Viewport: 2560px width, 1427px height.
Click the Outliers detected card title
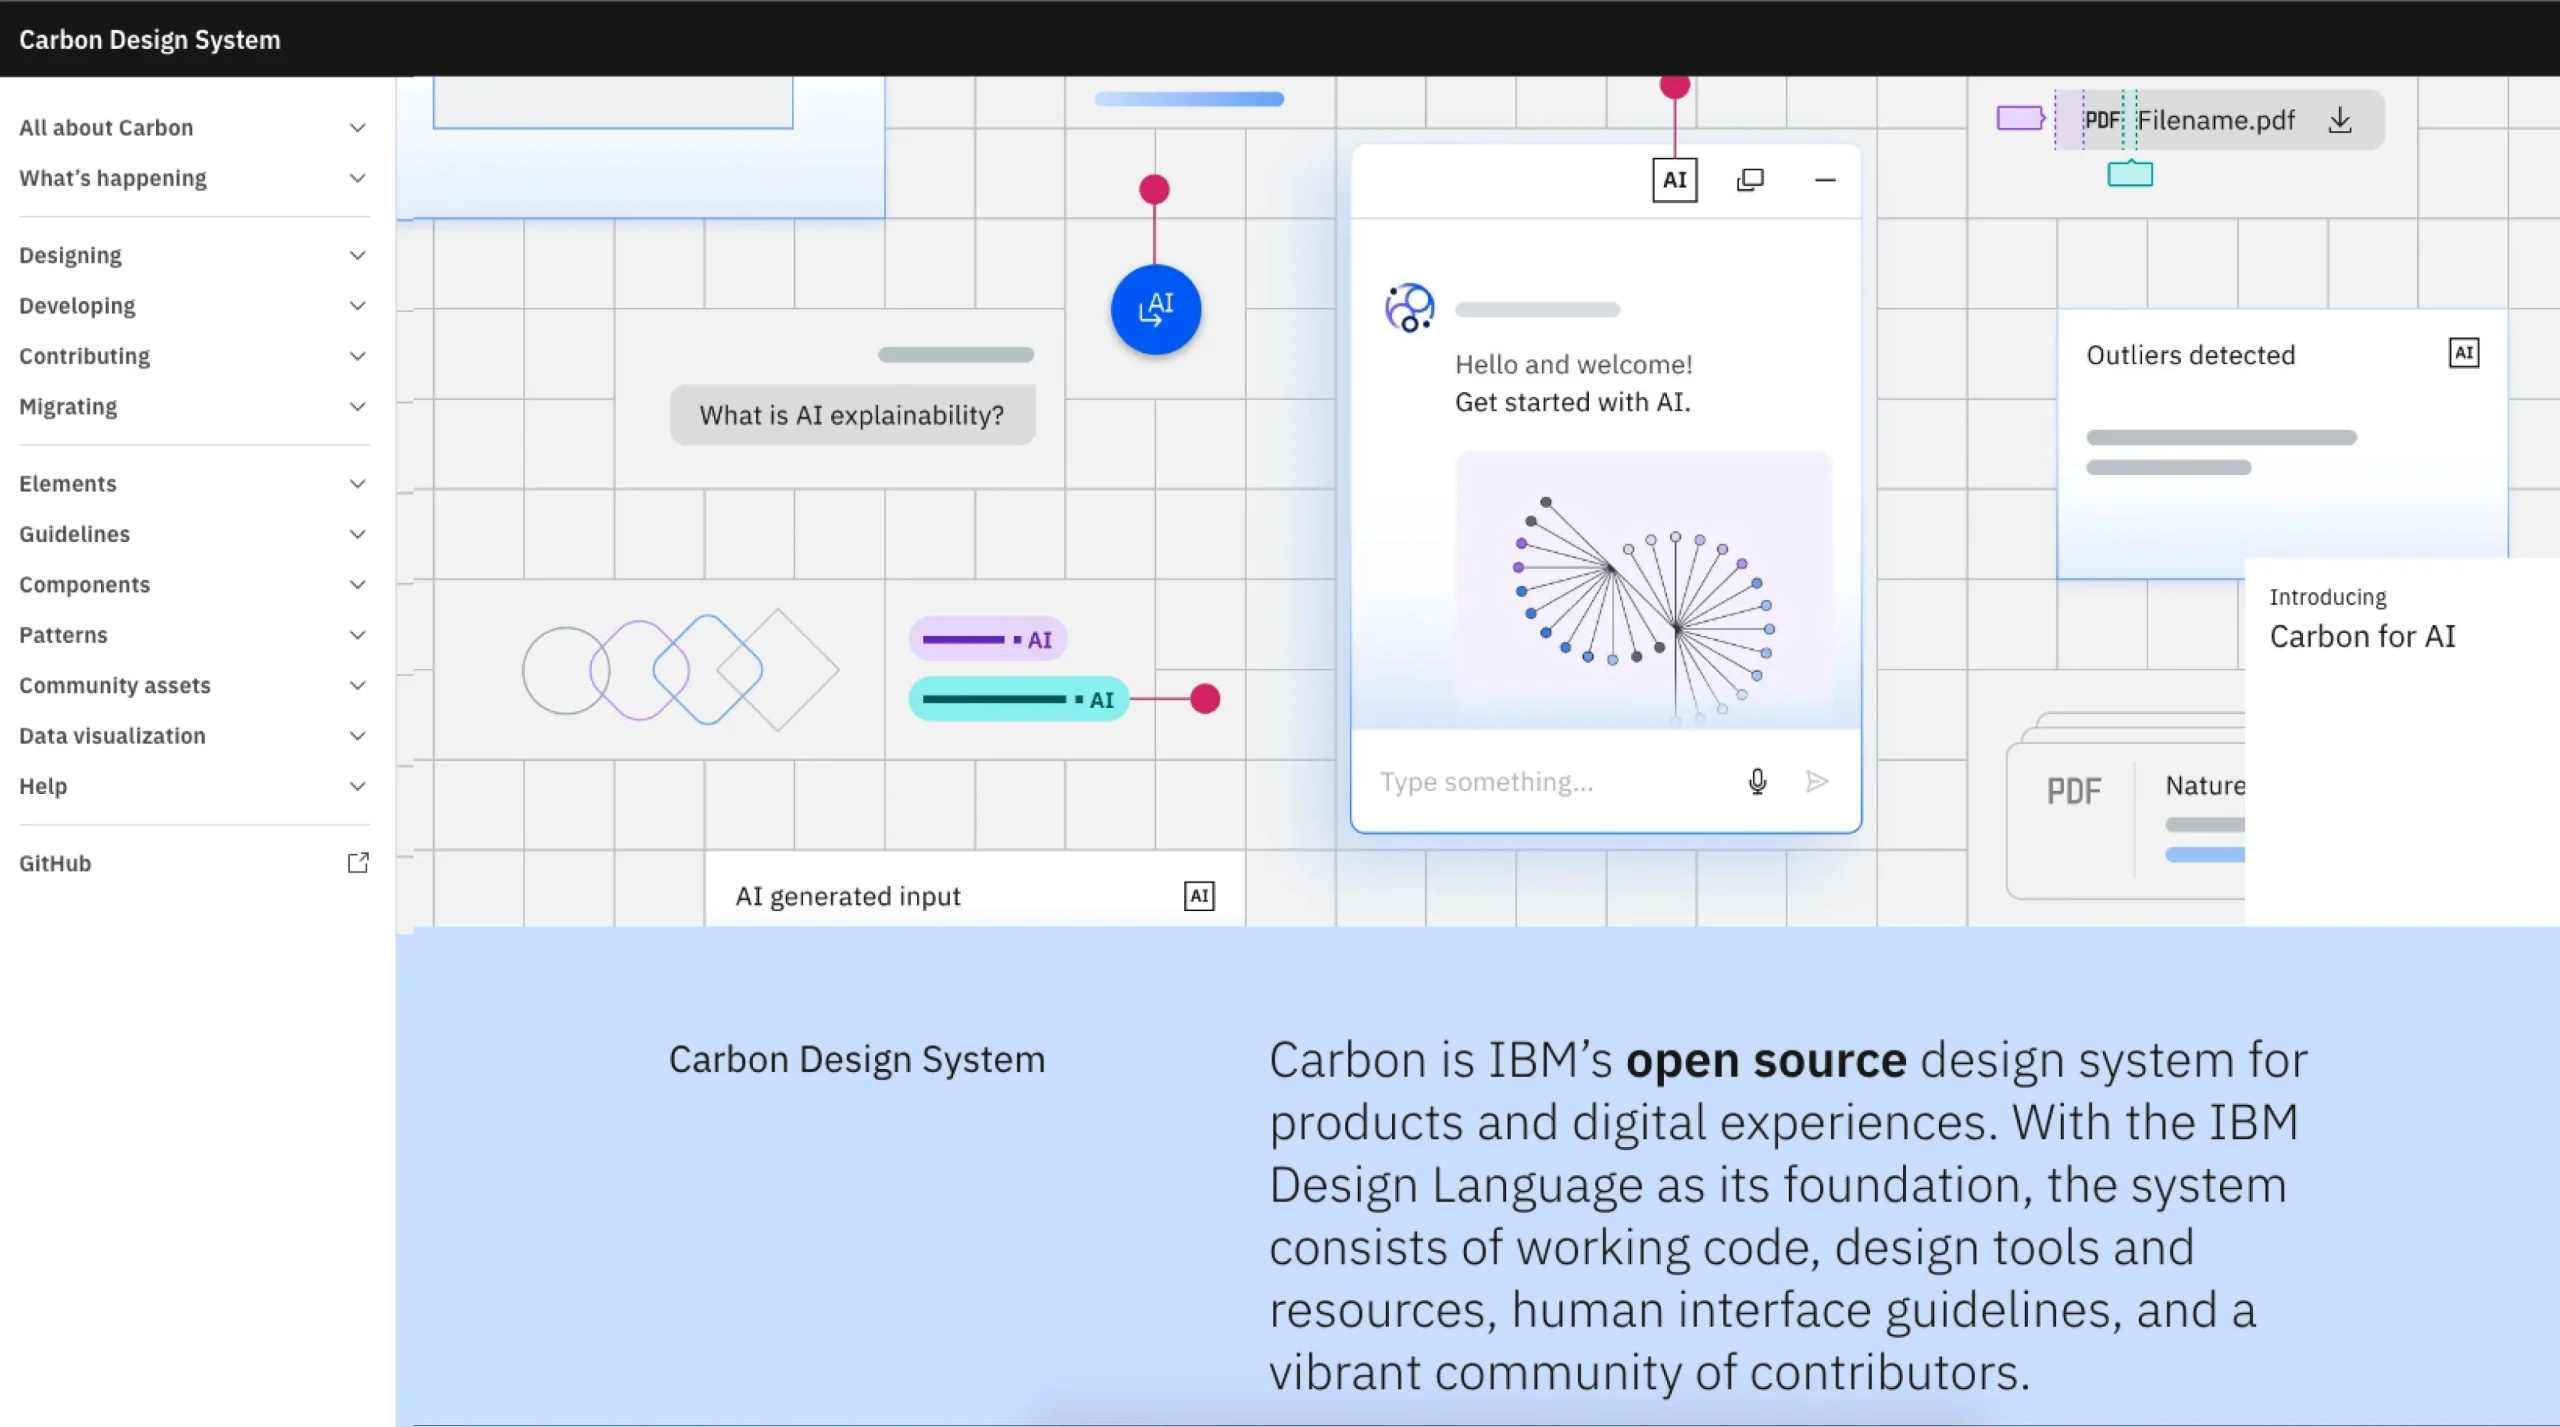pos(2190,355)
